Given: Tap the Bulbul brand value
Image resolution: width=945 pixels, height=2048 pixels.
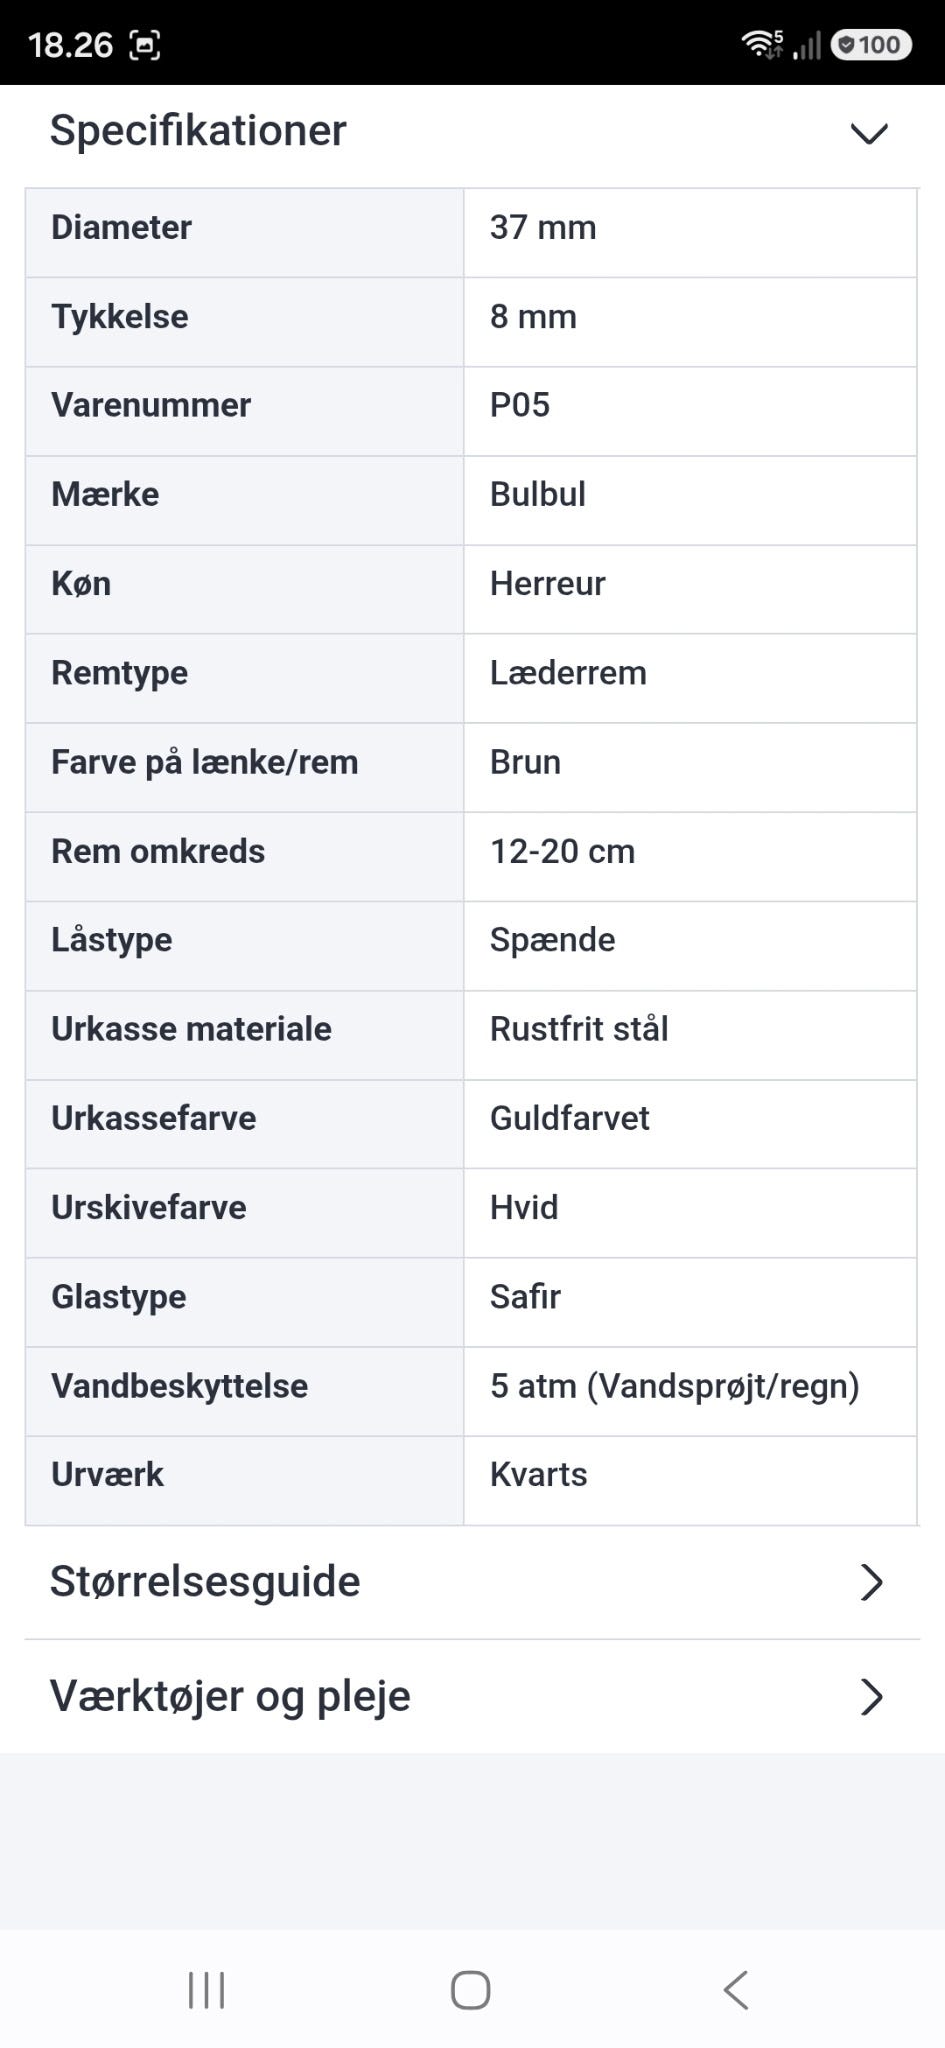Looking at the screenshot, I should pyautogui.click(x=538, y=494).
